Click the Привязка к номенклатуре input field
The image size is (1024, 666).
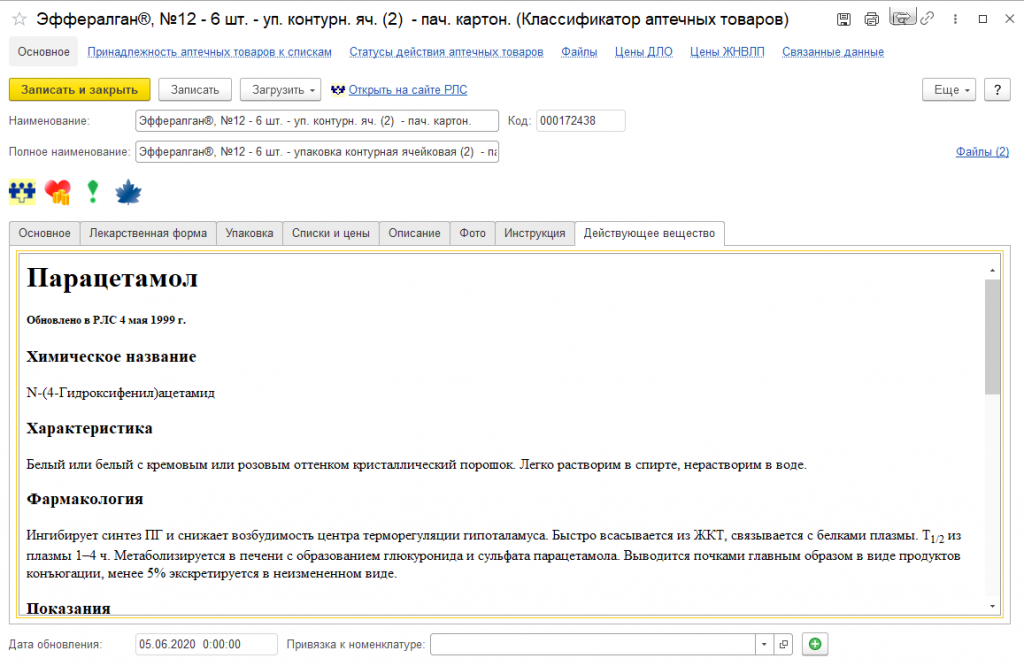tap(592, 644)
